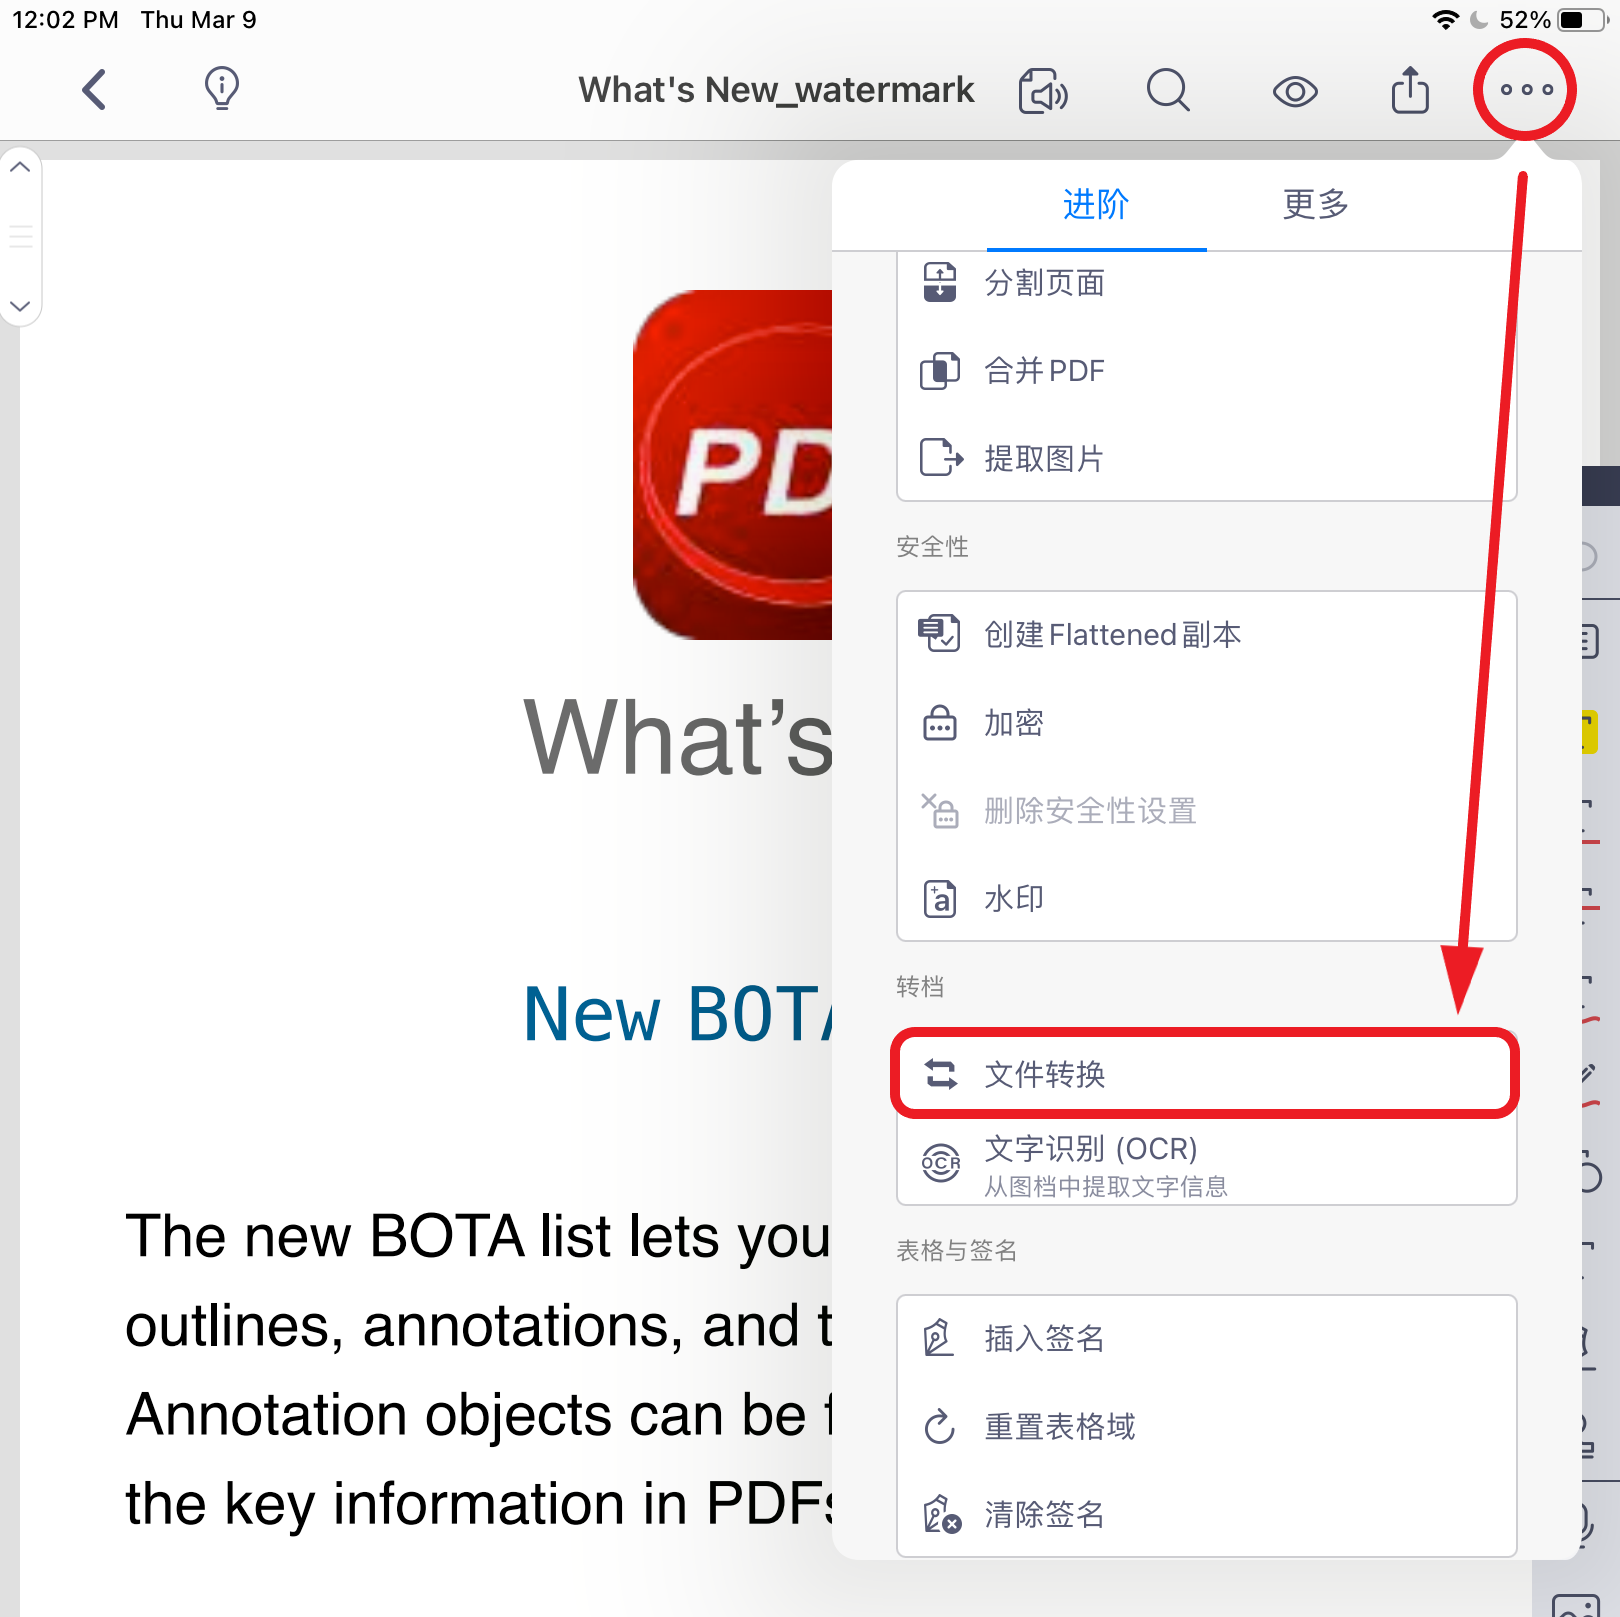The height and width of the screenshot is (1617, 1620).
Task: Tap the battery indicator in status bar
Action: pyautogui.click(x=1584, y=20)
